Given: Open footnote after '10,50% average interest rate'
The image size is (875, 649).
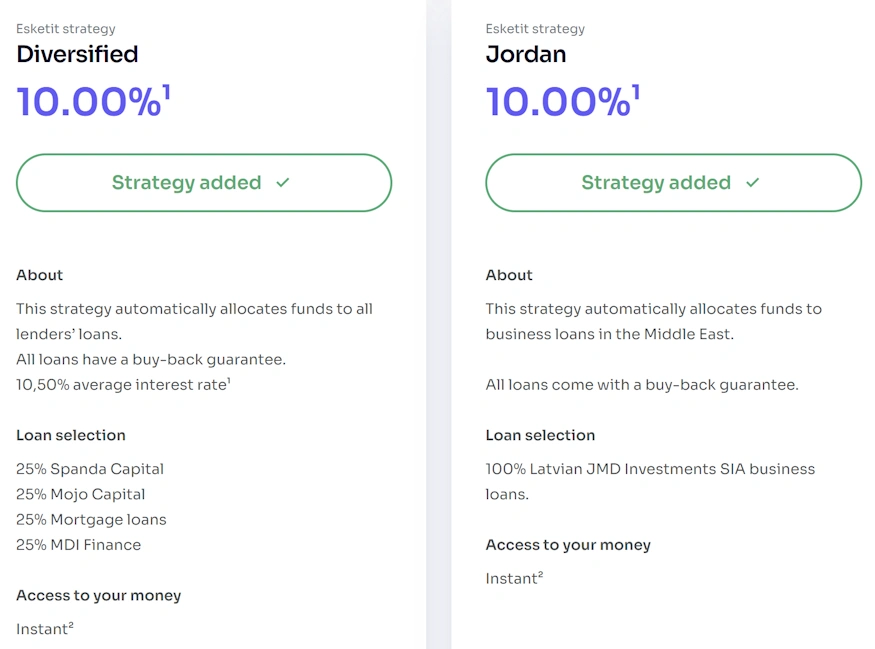Looking at the screenshot, I should [x=229, y=379].
